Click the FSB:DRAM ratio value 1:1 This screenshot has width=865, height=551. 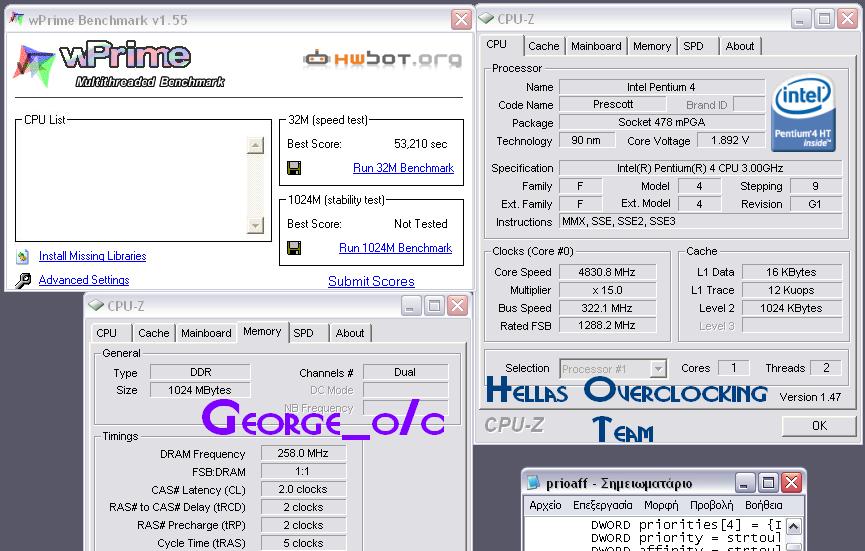(x=303, y=471)
